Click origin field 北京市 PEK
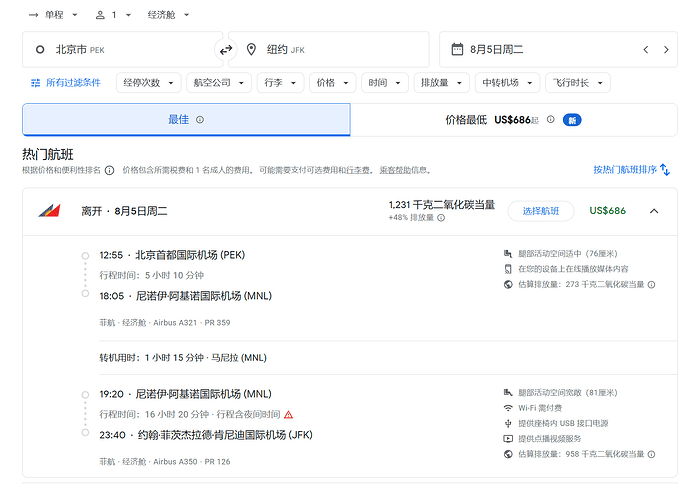The width and height of the screenshot is (690, 484). pos(123,50)
